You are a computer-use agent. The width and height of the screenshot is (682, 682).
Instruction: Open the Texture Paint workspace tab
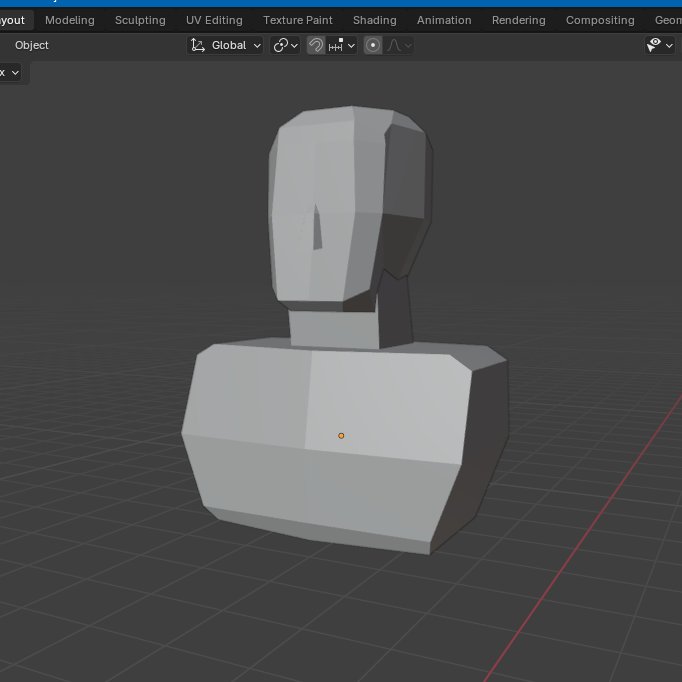pyautogui.click(x=298, y=20)
